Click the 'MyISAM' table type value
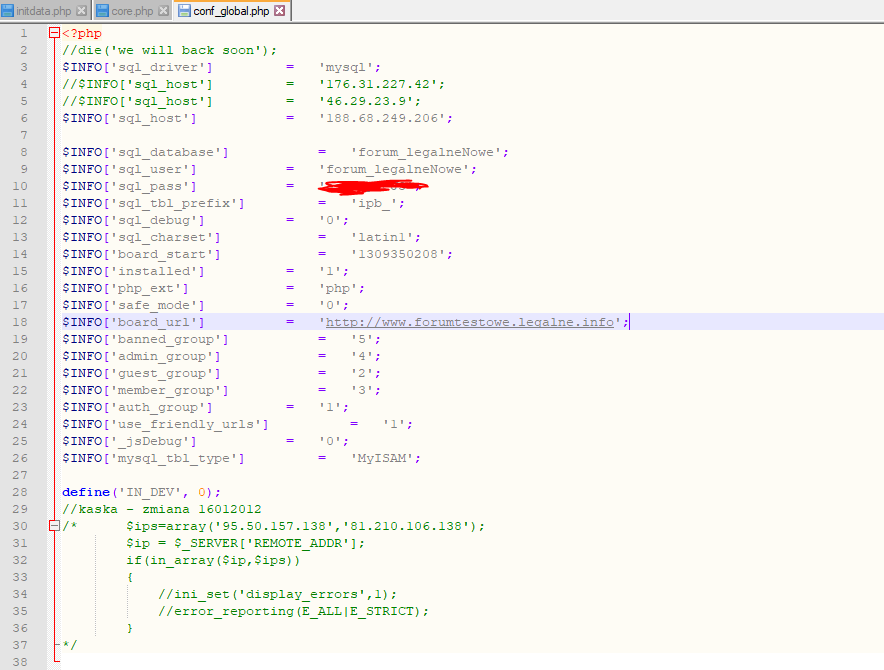This screenshot has height=670, width=884. (385, 458)
